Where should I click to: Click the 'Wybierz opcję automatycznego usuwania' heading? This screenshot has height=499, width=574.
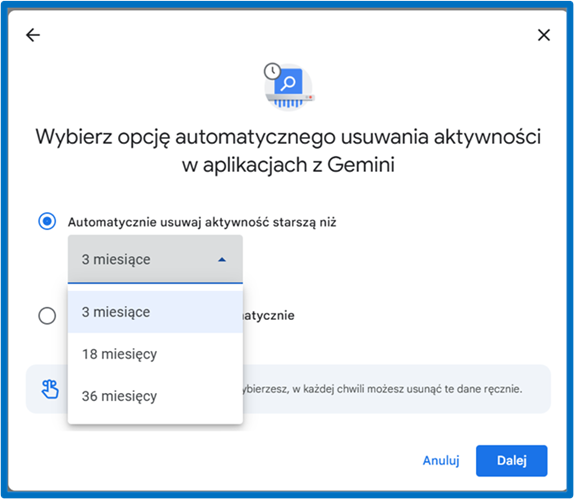pyautogui.click(x=288, y=138)
